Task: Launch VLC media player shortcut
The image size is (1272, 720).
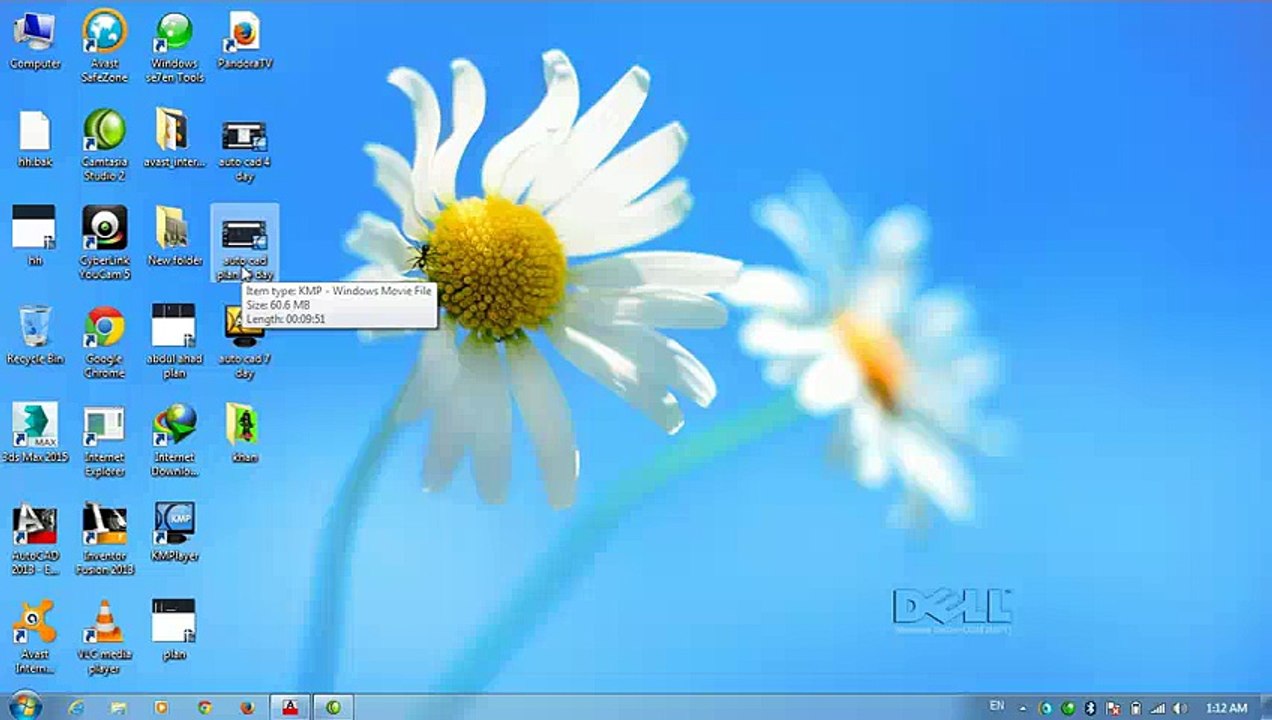Action: [x=105, y=637]
